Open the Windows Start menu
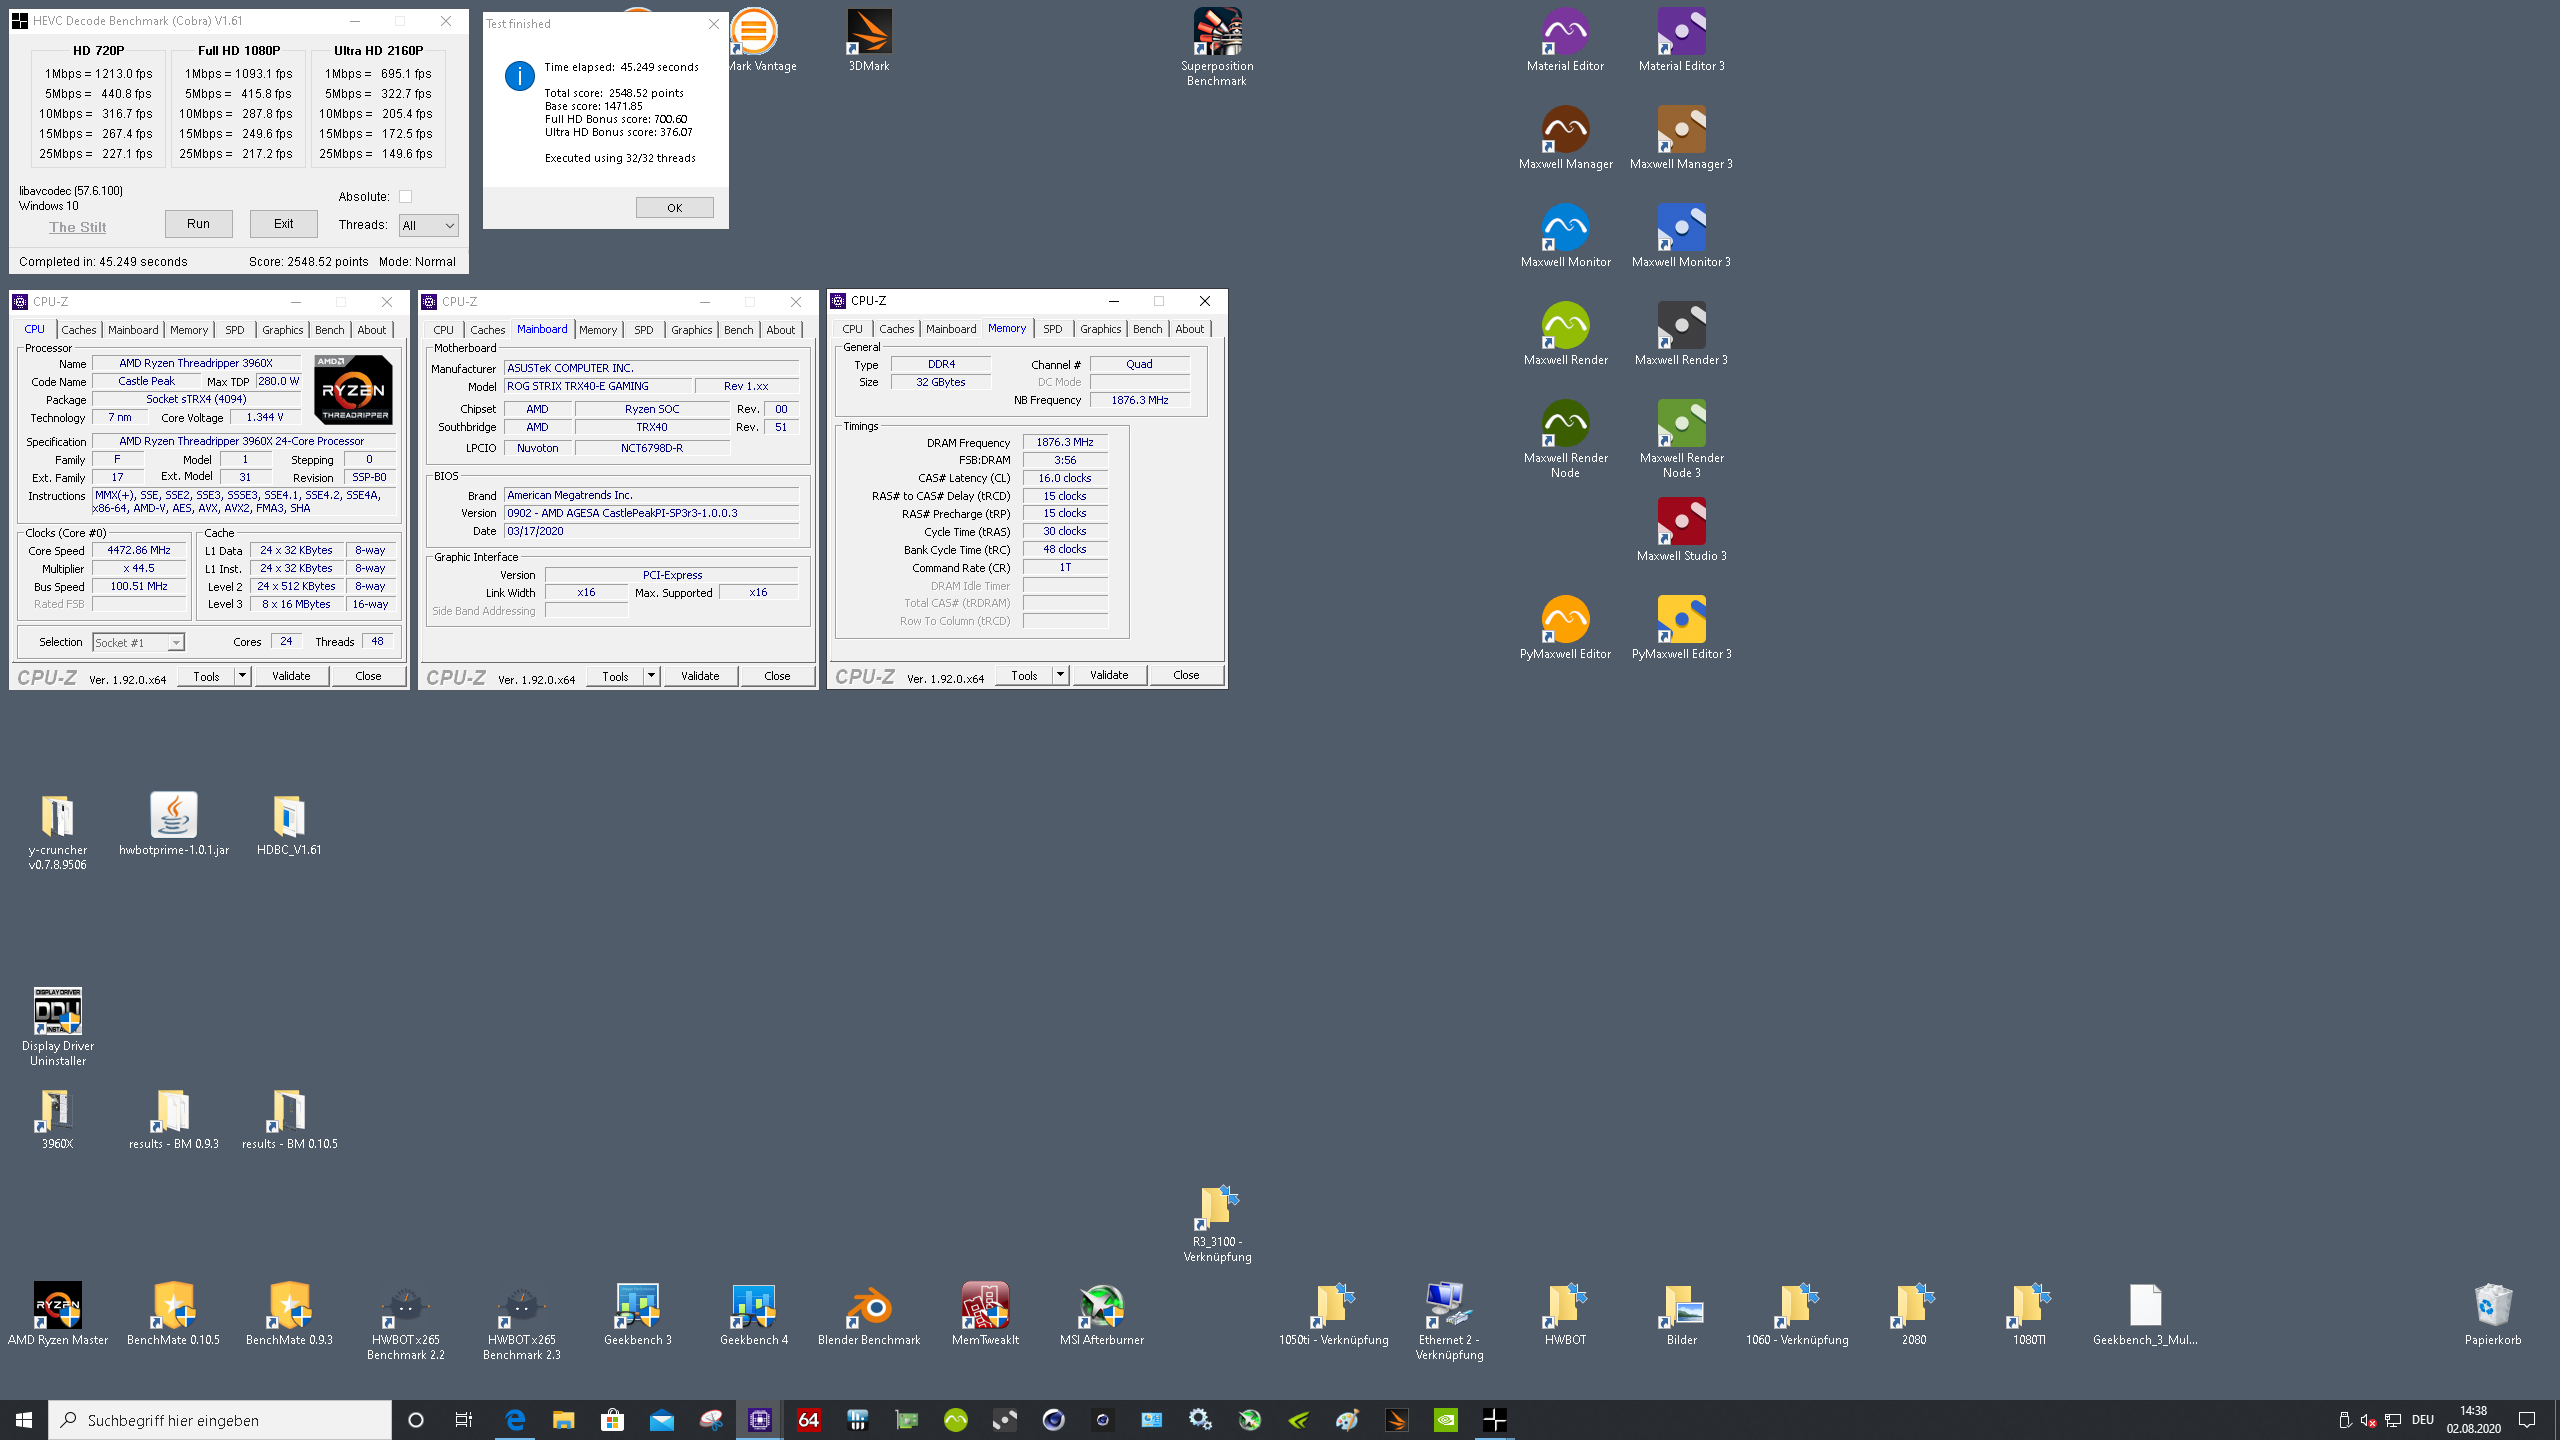 24,1420
